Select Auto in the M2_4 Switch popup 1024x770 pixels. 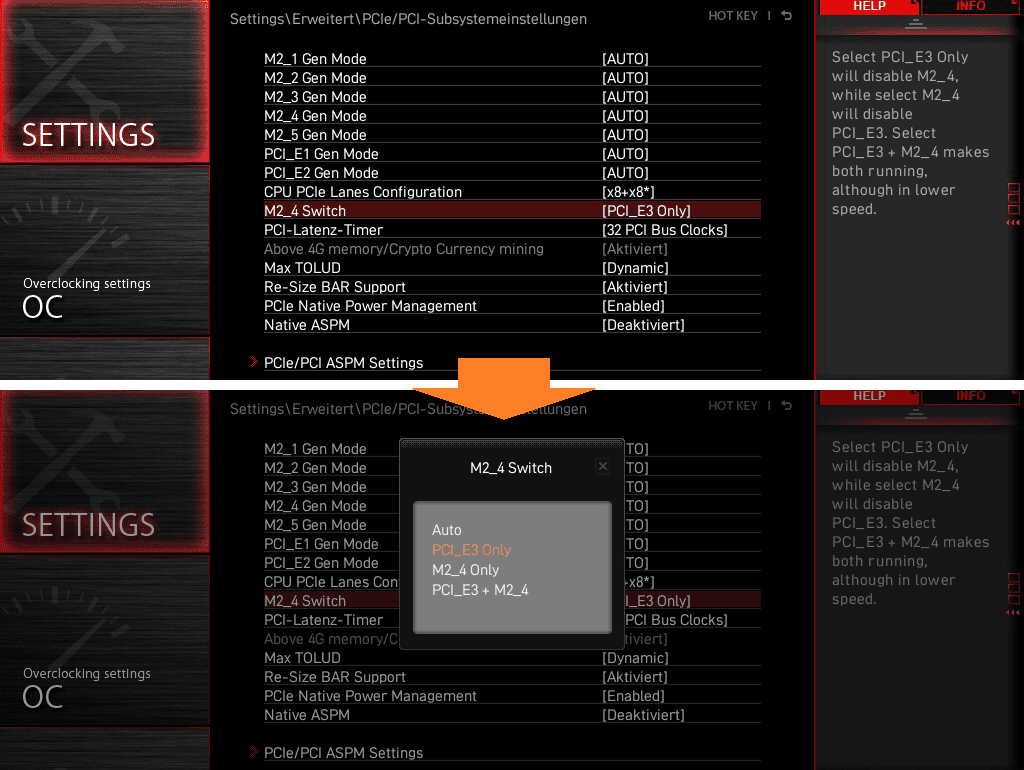(x=447, y=530)
